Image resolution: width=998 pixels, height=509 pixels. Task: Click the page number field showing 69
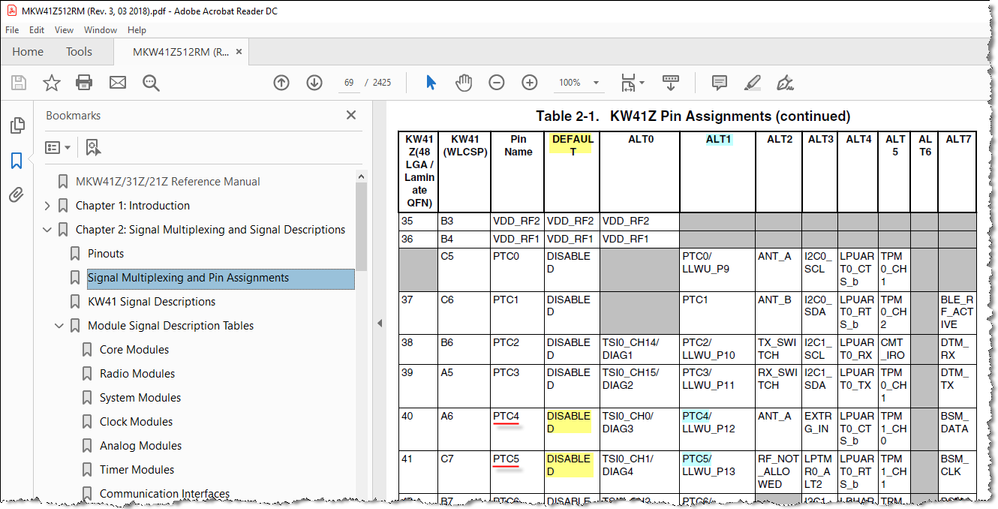point(349,83)
